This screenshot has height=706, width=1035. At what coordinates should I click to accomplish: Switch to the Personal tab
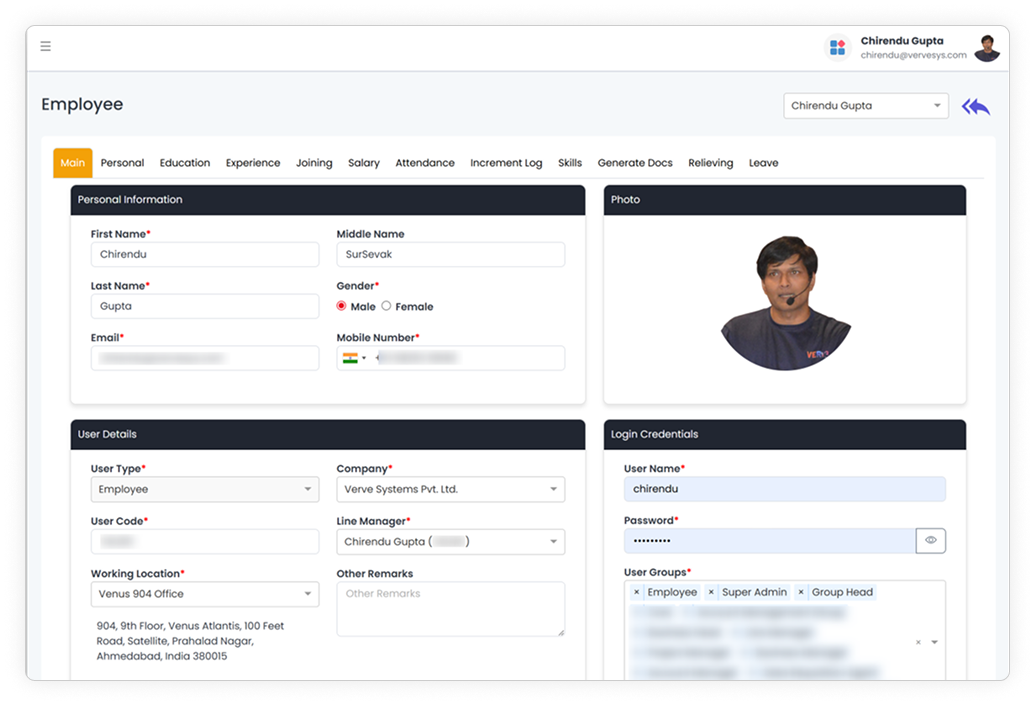[x=122, y=163]
